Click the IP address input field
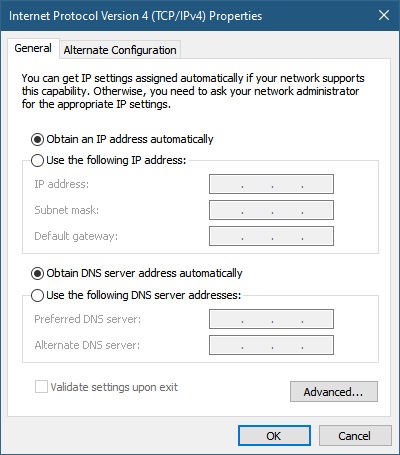This screenshot has width=400, height=455. pos(271,184)
